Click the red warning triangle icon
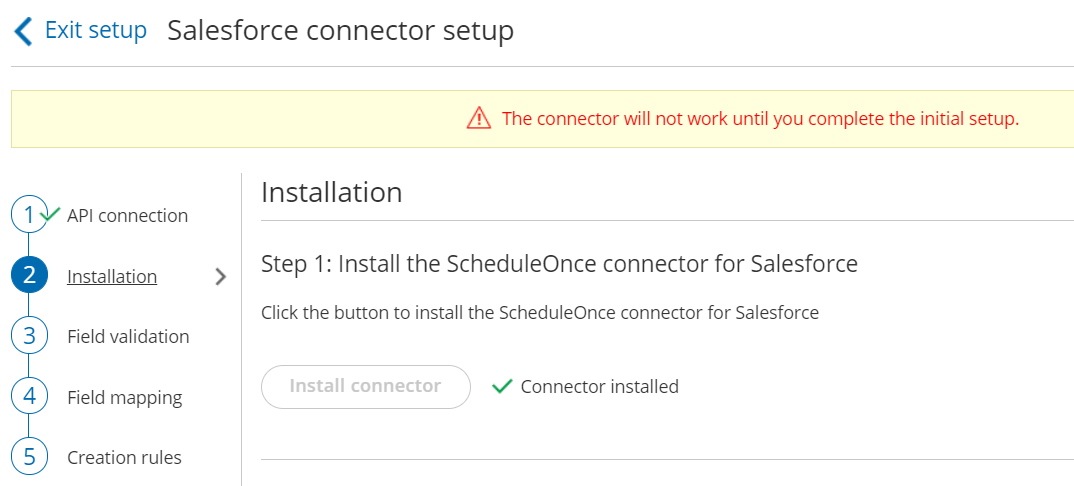Image resolution: width=1074 pixels, height=486 pixels. pos(479,119)
